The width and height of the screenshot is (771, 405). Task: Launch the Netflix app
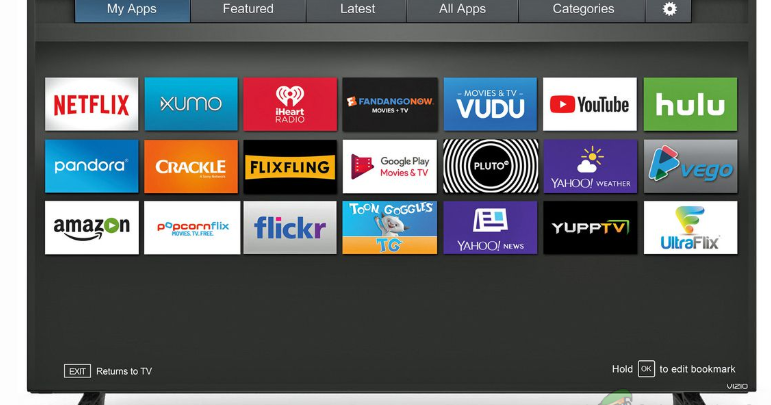pos(91,104)
